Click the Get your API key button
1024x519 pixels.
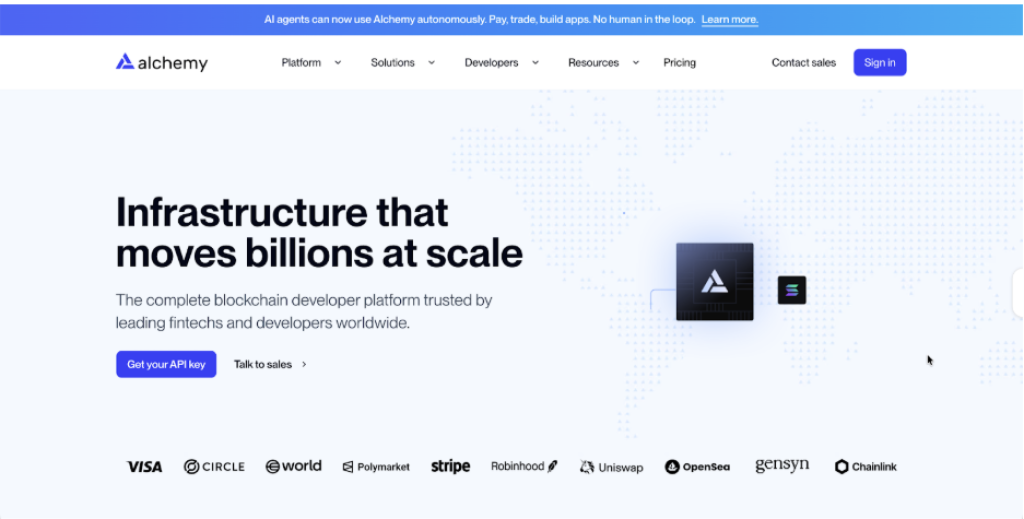coord(166,364)
